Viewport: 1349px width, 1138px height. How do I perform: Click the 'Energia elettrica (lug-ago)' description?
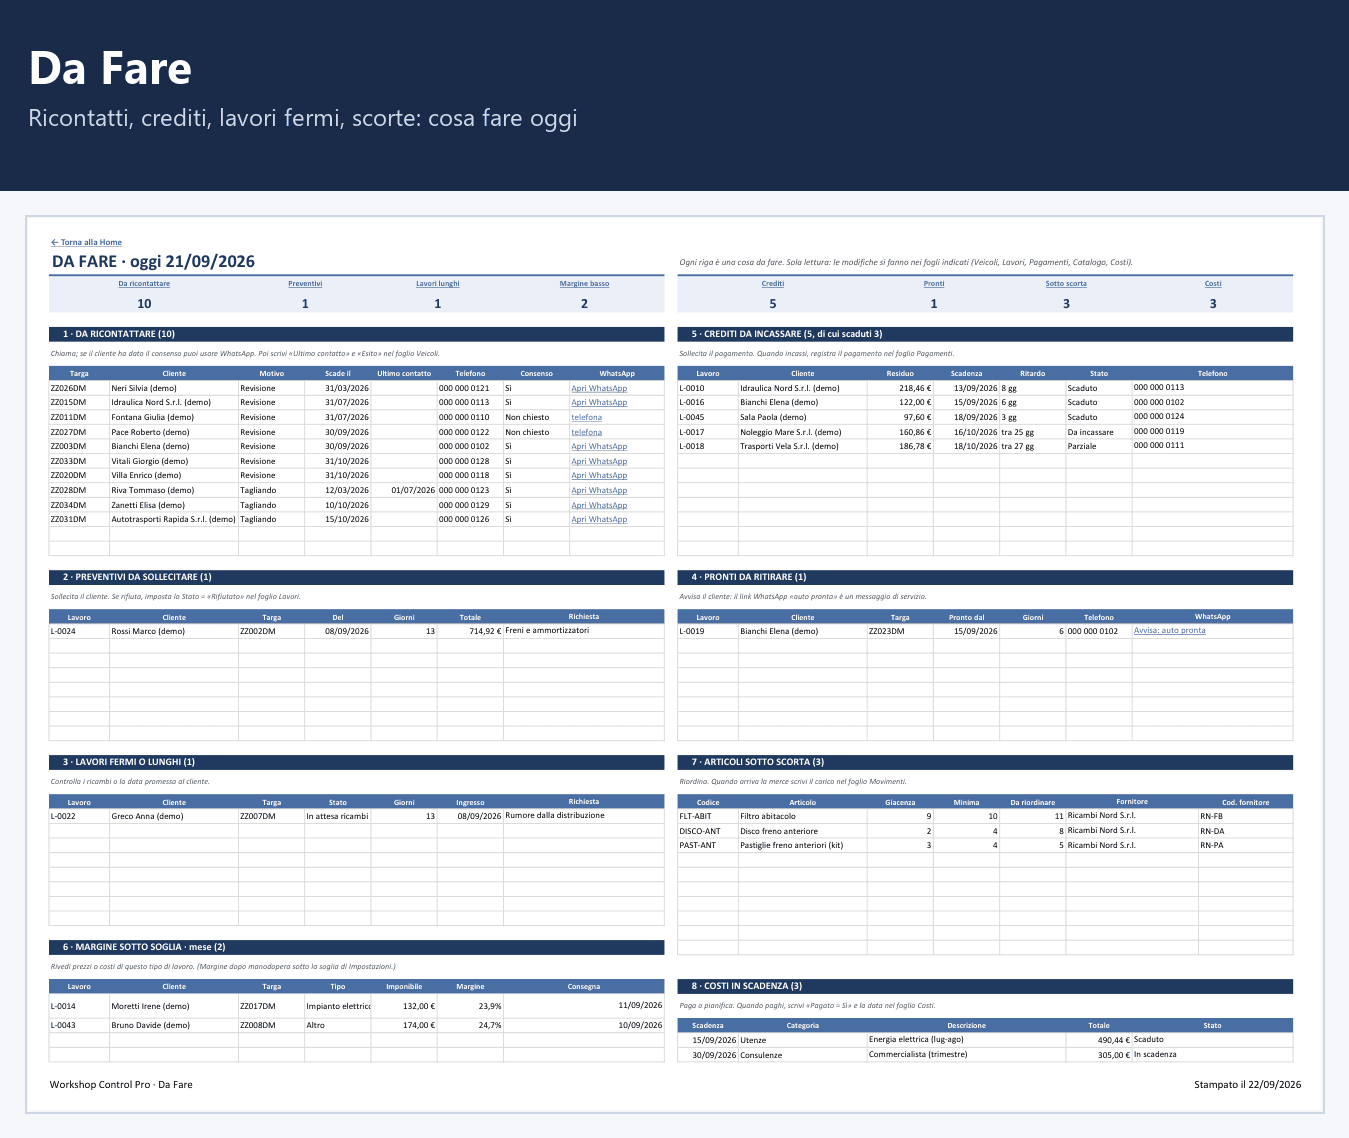click(x=966, y=1040)
